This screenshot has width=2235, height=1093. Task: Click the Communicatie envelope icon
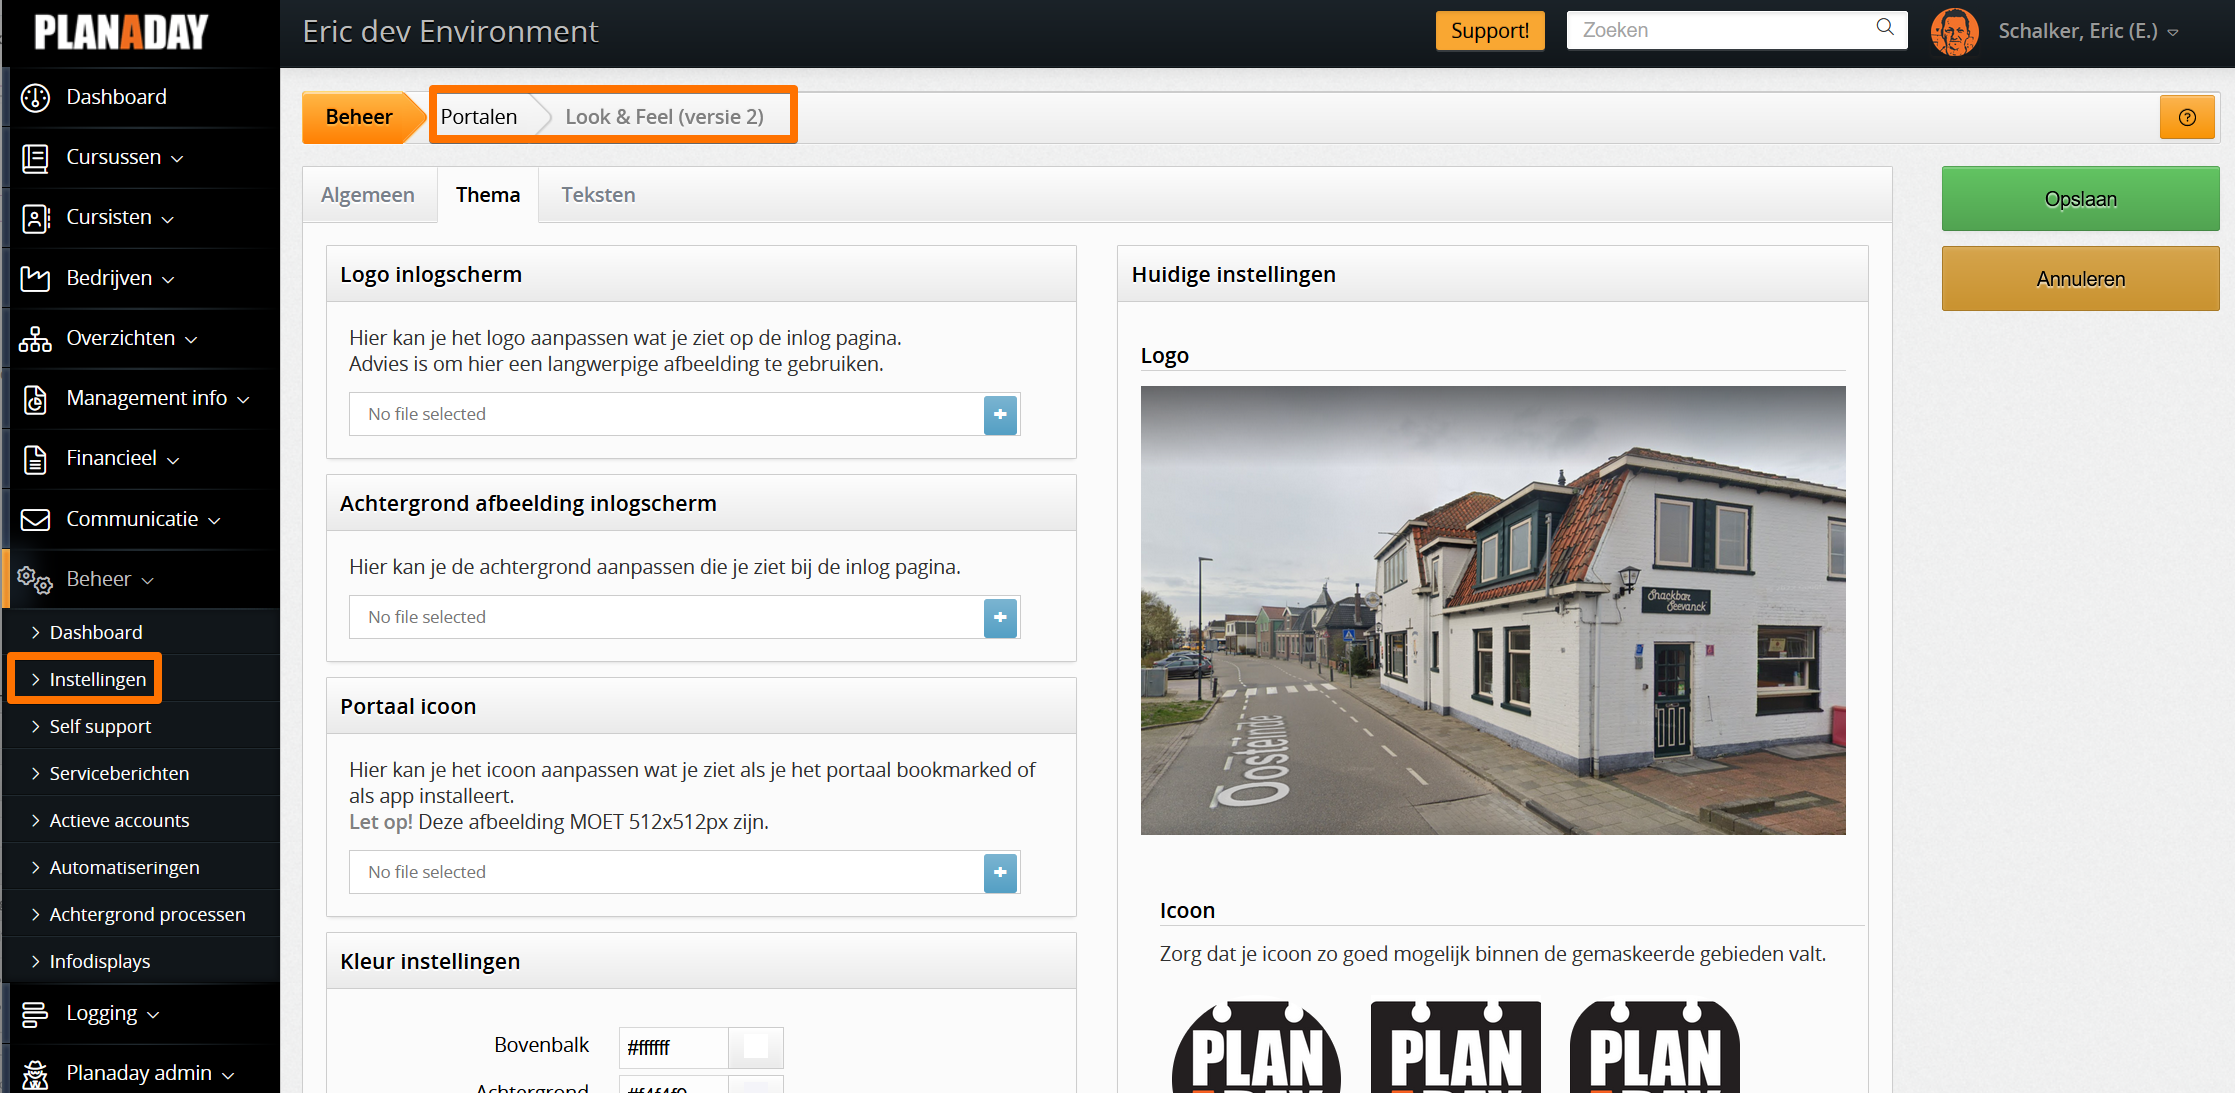[x=35, y=519]
